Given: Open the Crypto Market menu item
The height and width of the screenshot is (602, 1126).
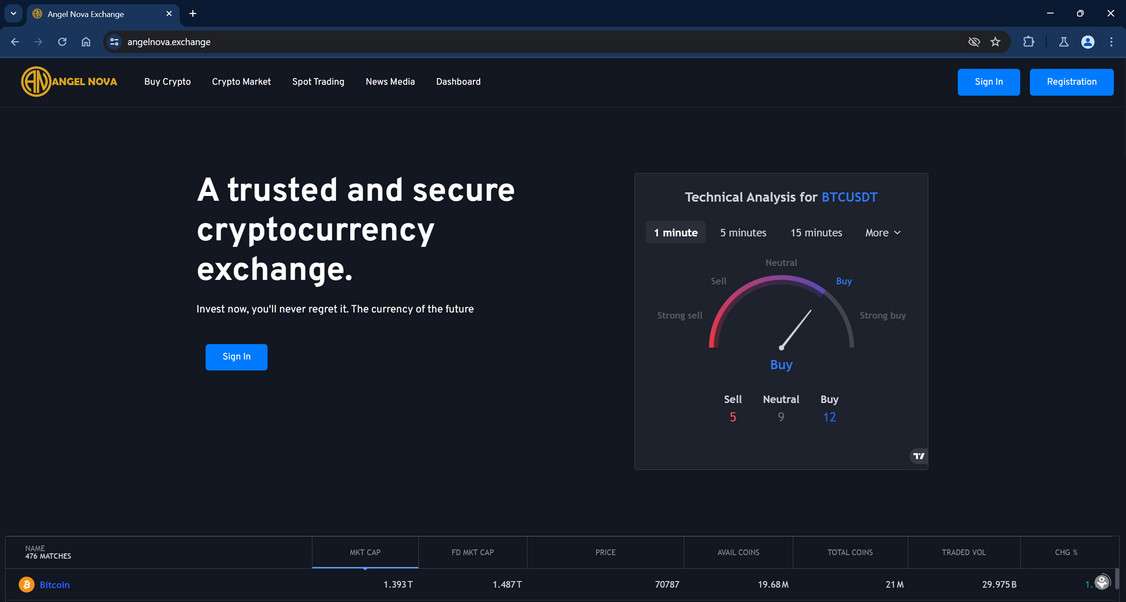Looking at the screenshot, I should [x=240, y=81].
